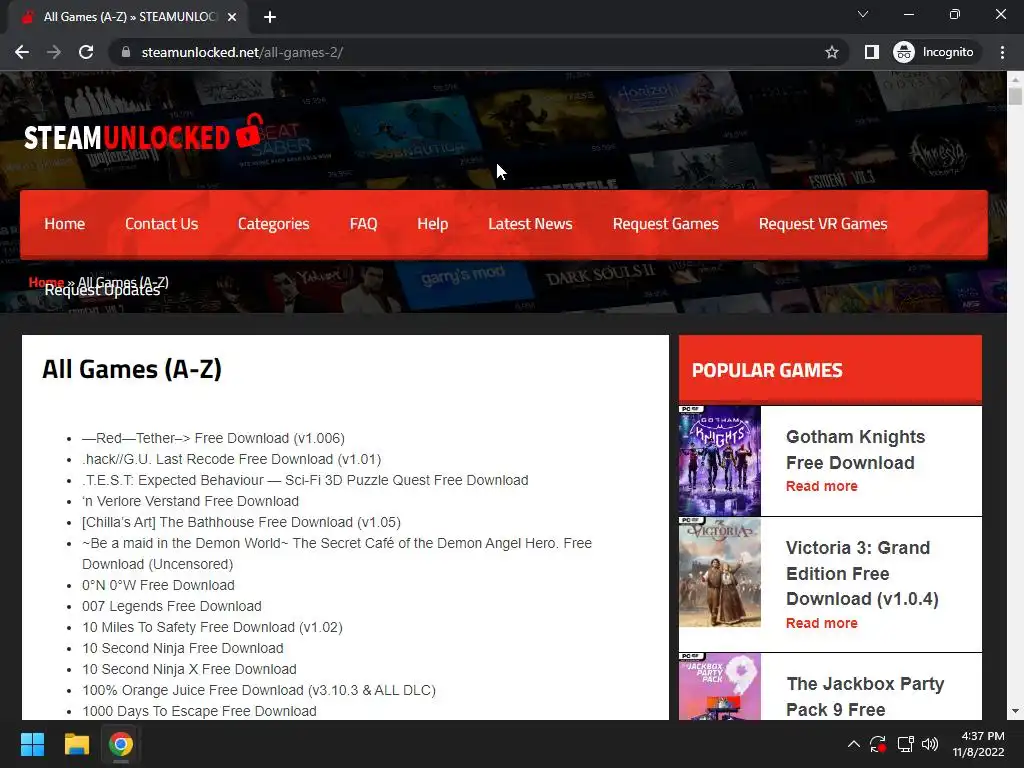Open the FAQ nav item
1024x768 pixels.
(x=363, y=224)
